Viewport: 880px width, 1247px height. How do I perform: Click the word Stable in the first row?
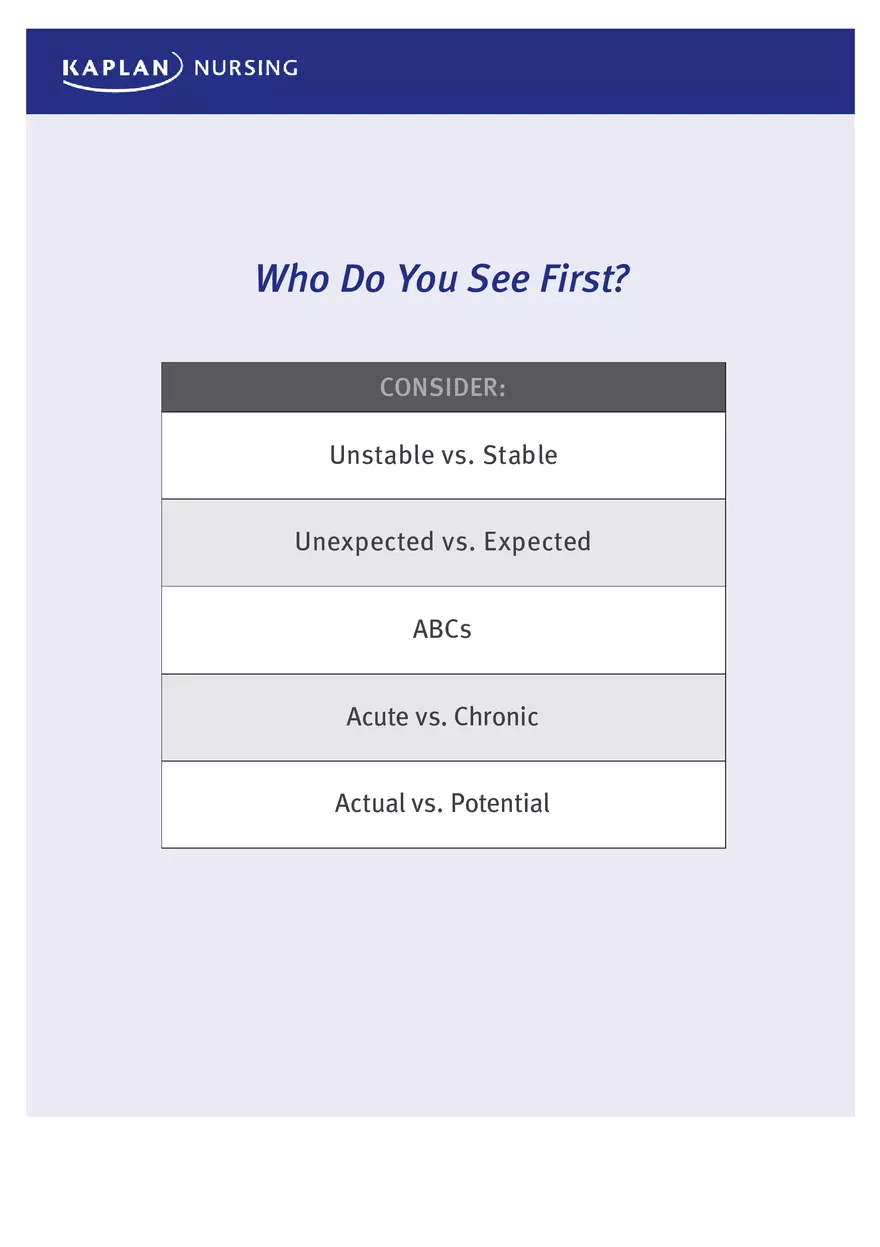520,455
